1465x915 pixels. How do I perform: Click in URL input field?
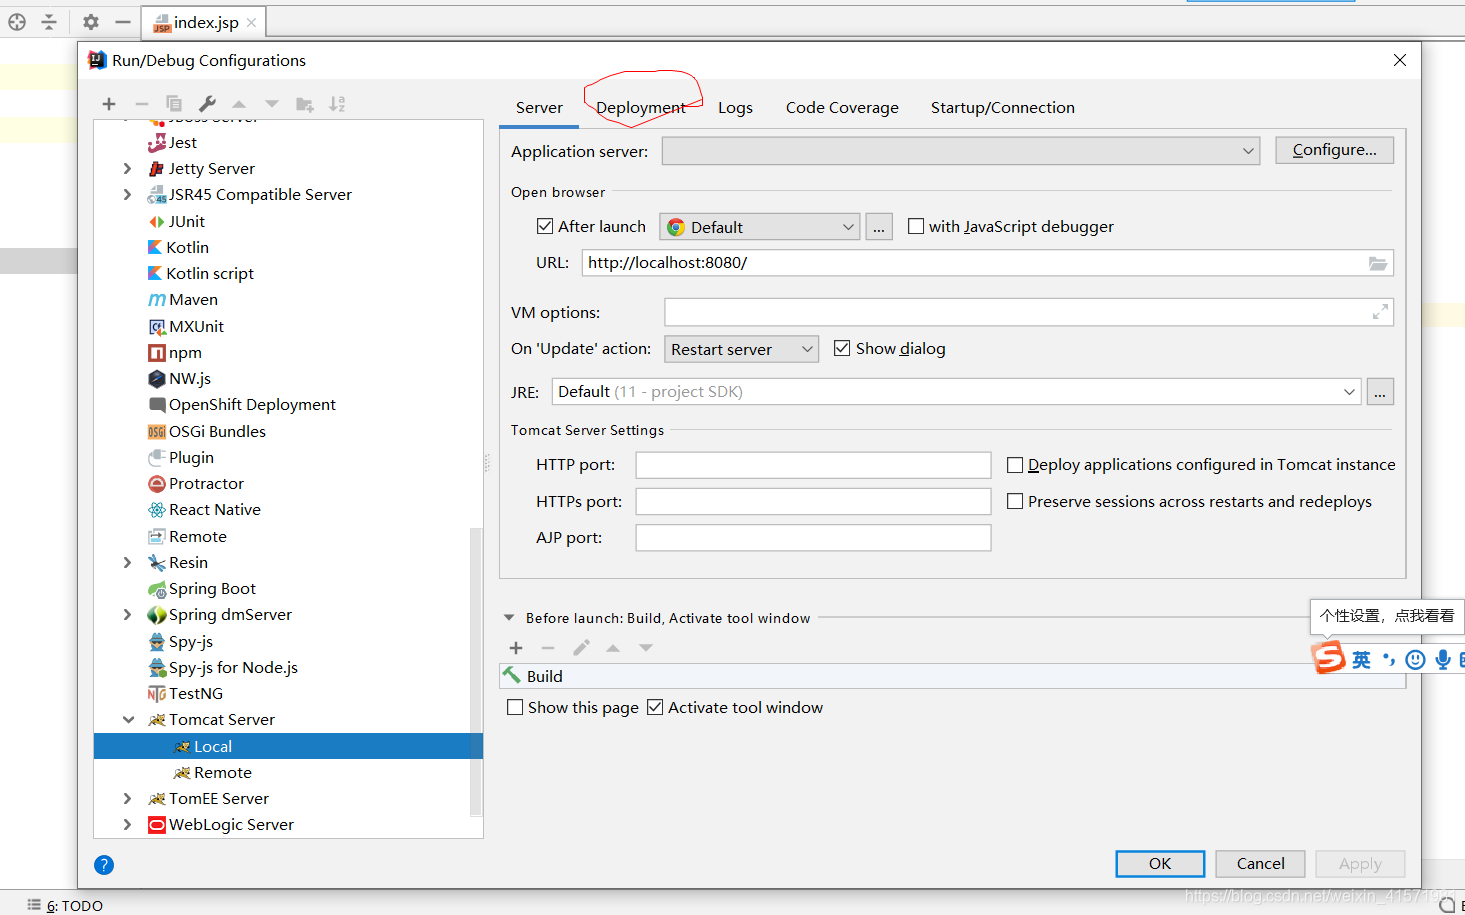click(987, 263)
